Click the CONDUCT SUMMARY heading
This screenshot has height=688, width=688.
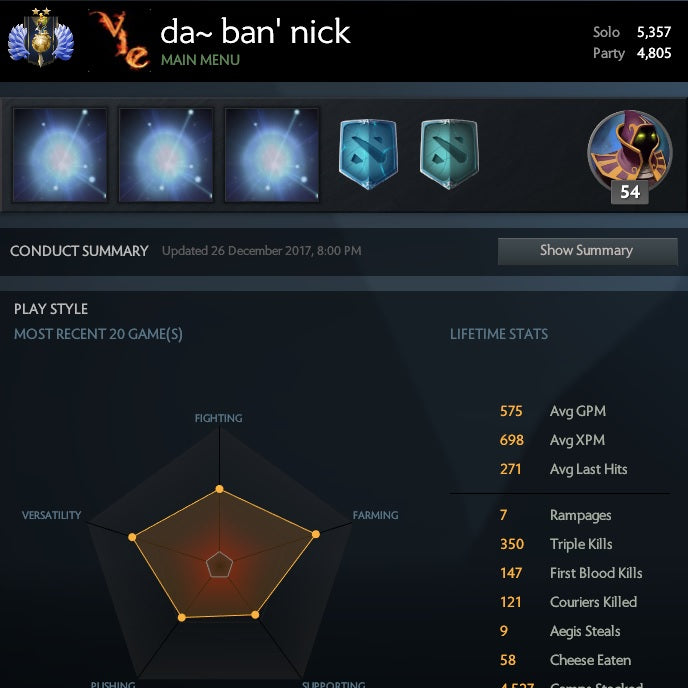pyautogui.click(x=79, y=251)
